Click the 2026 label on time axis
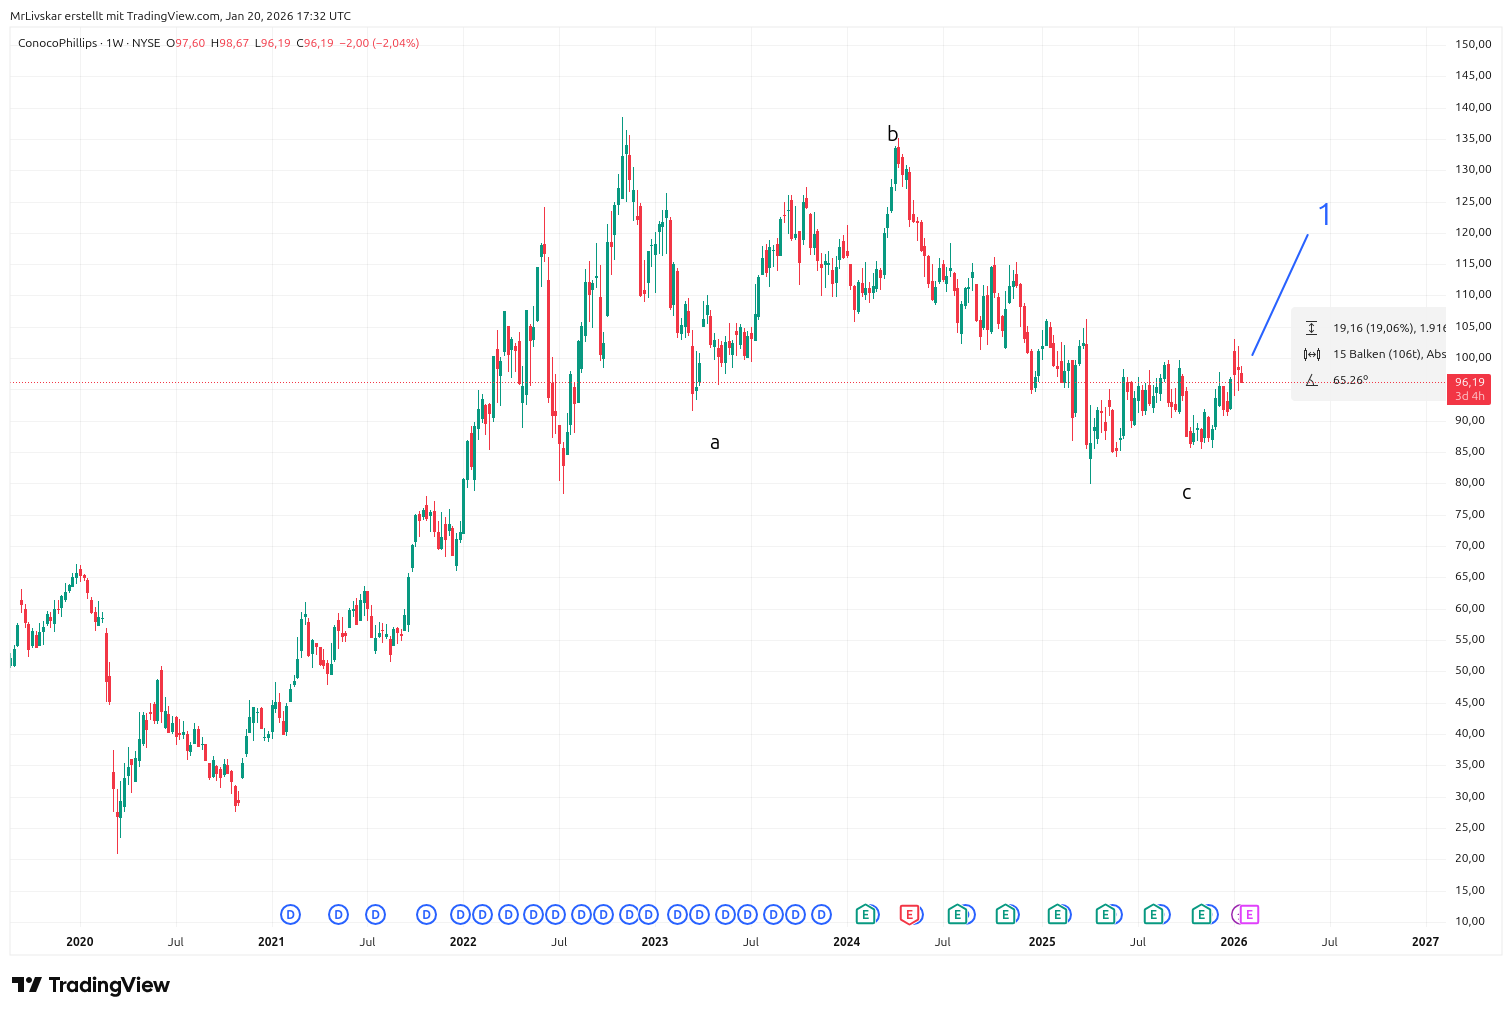Screen dimensions: 1512x1015 [1233, 941]
